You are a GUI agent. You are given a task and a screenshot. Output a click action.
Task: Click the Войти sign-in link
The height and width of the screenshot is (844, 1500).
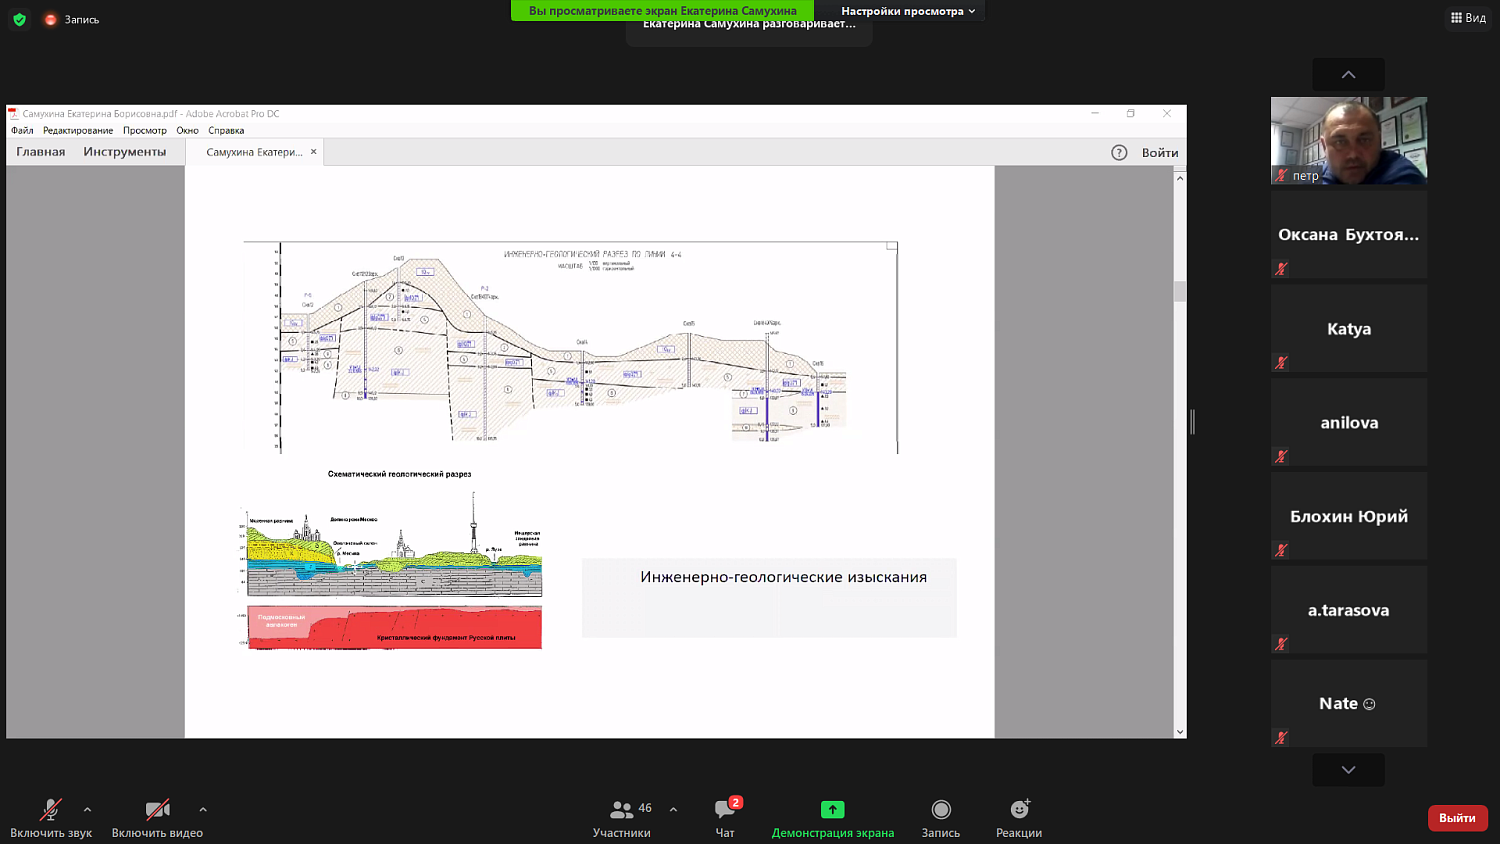(1160, 152)
